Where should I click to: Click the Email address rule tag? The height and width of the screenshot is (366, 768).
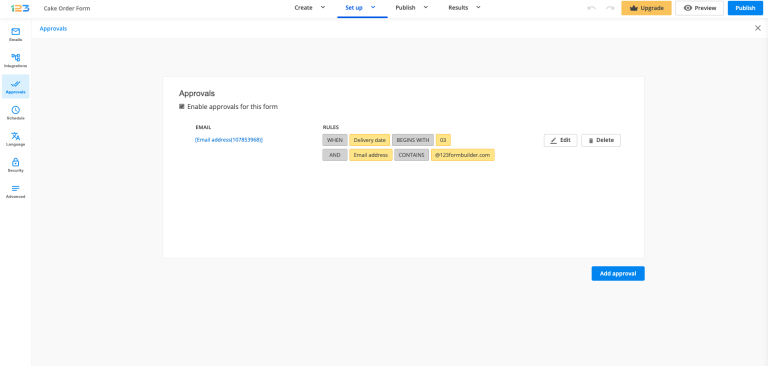[x=371, y=155]
